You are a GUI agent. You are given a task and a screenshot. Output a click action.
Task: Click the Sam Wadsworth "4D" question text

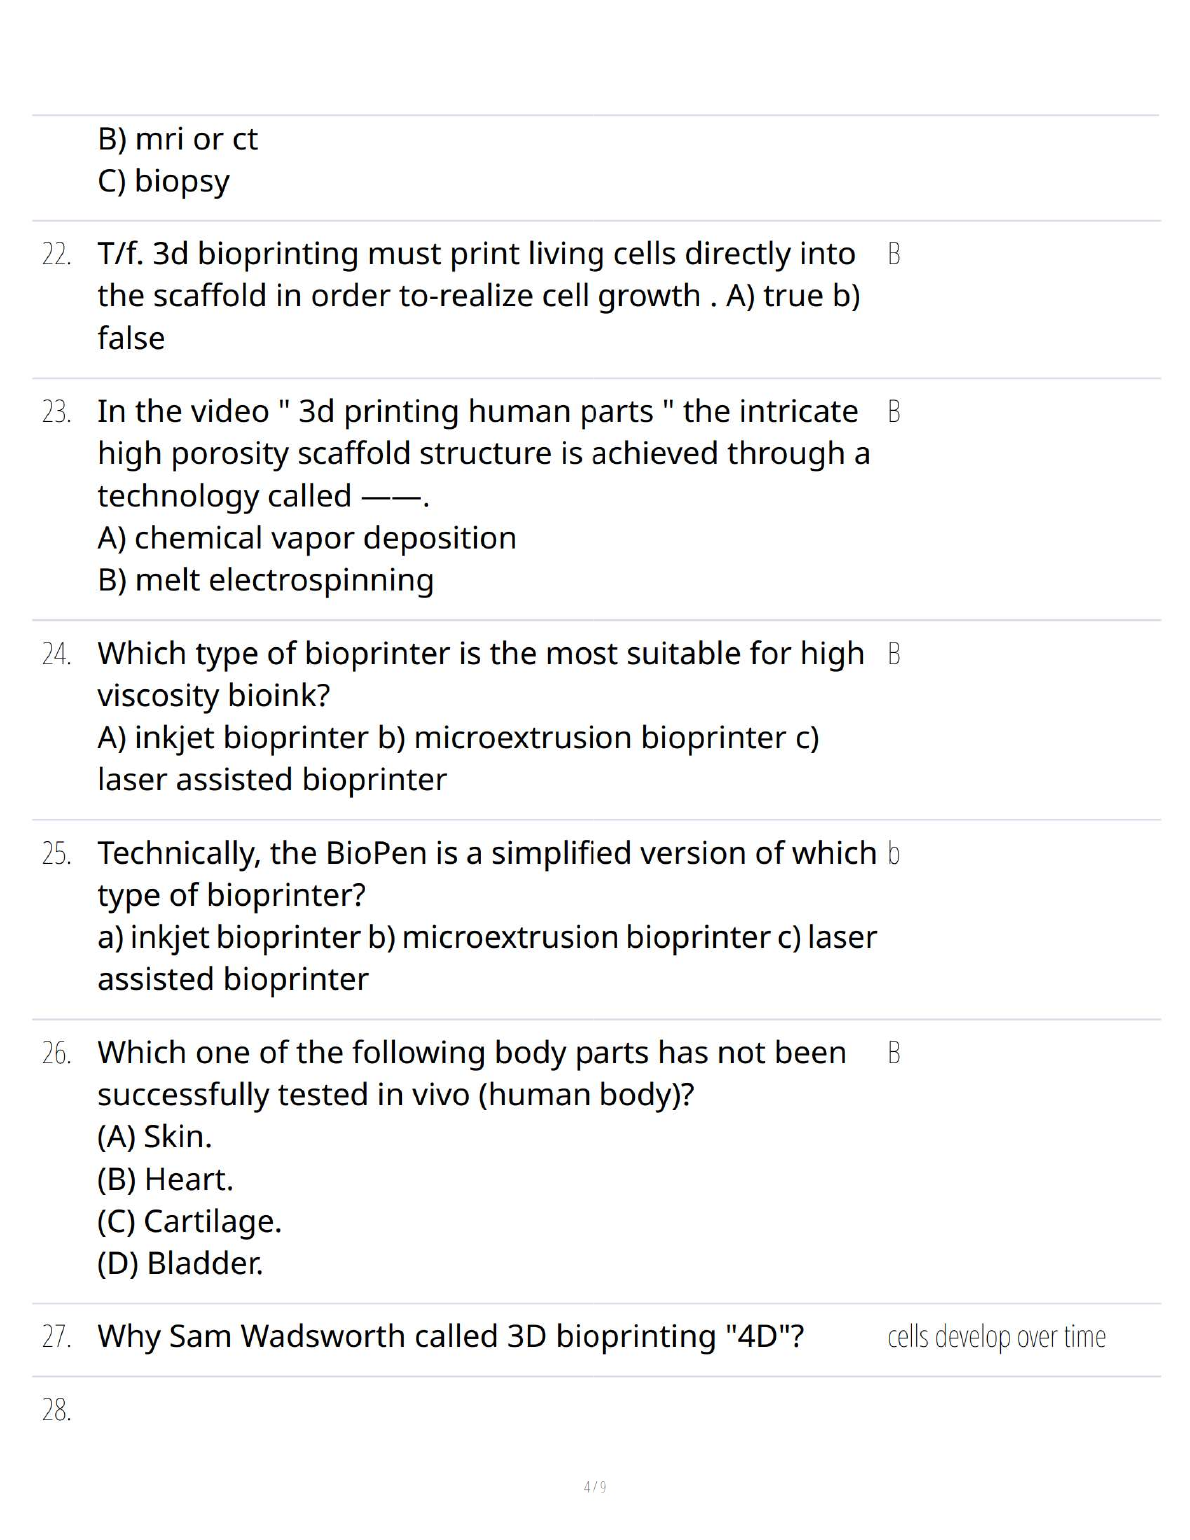pyautogui.click(x=450, y=1337)
